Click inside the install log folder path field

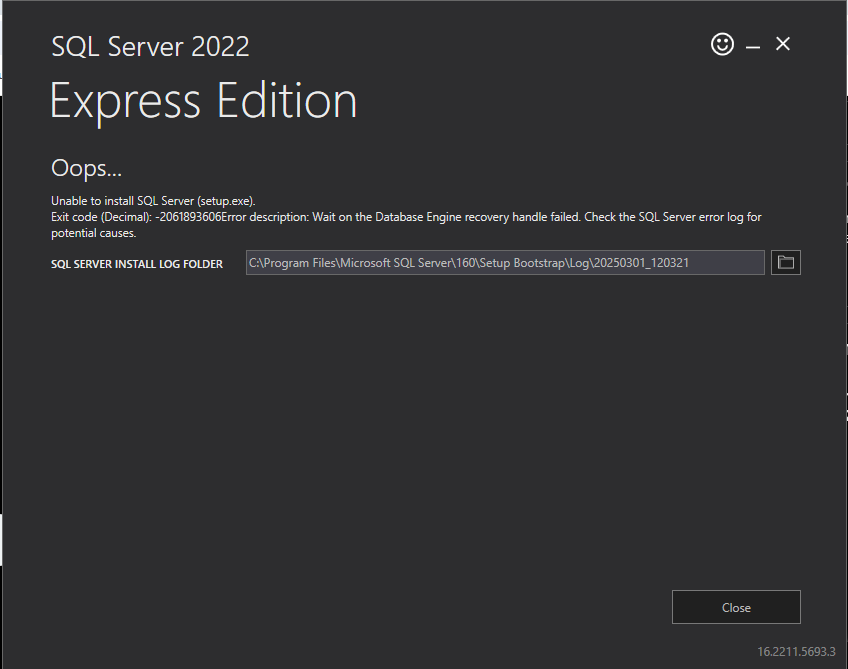tap(505, 263)
